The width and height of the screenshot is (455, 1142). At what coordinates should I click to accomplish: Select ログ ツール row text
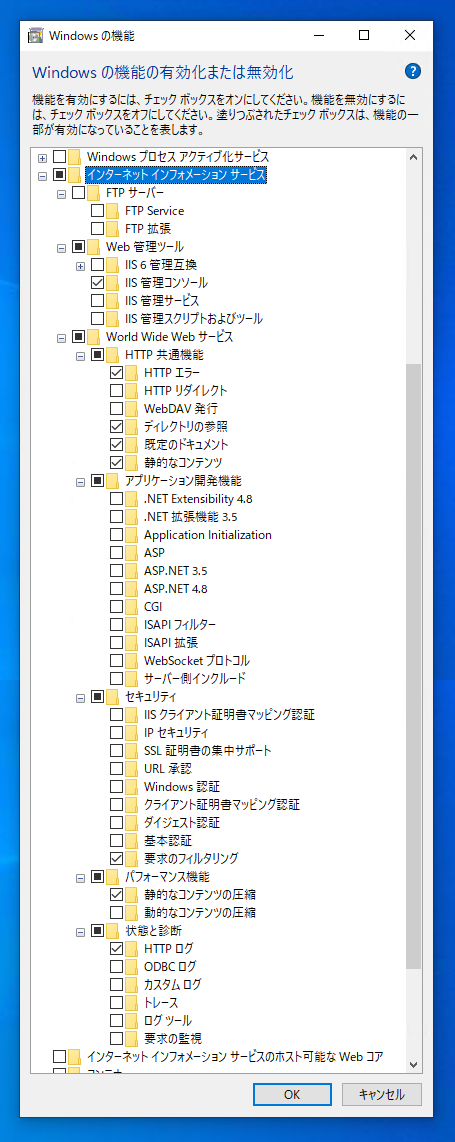pos(167,1020)
